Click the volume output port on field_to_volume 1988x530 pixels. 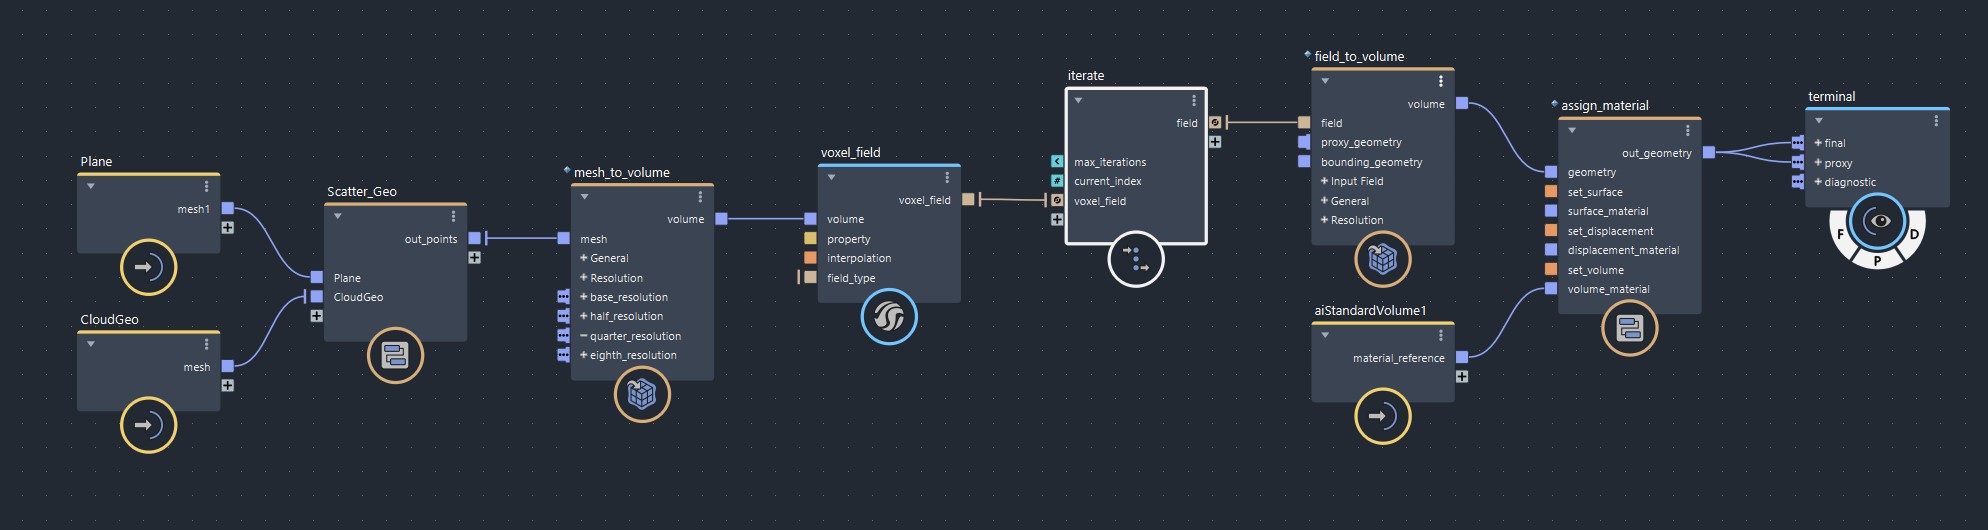pos(1462,103)
